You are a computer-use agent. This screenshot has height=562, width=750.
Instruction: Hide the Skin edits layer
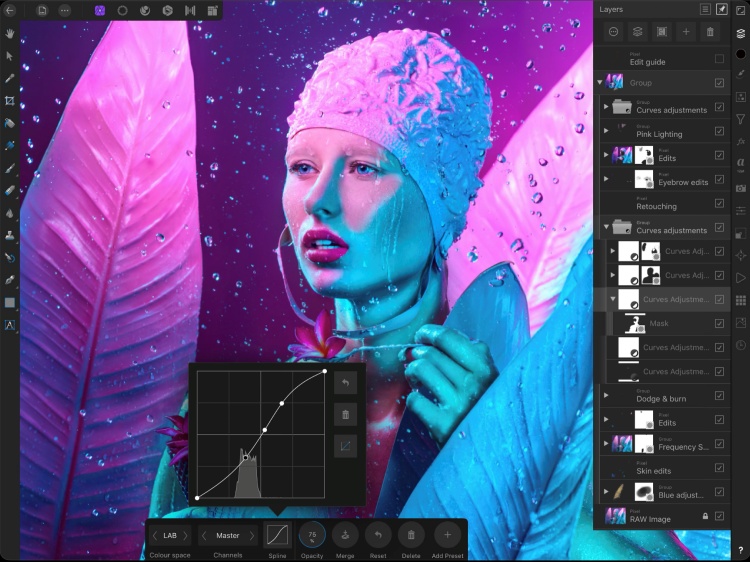point(719,468)
